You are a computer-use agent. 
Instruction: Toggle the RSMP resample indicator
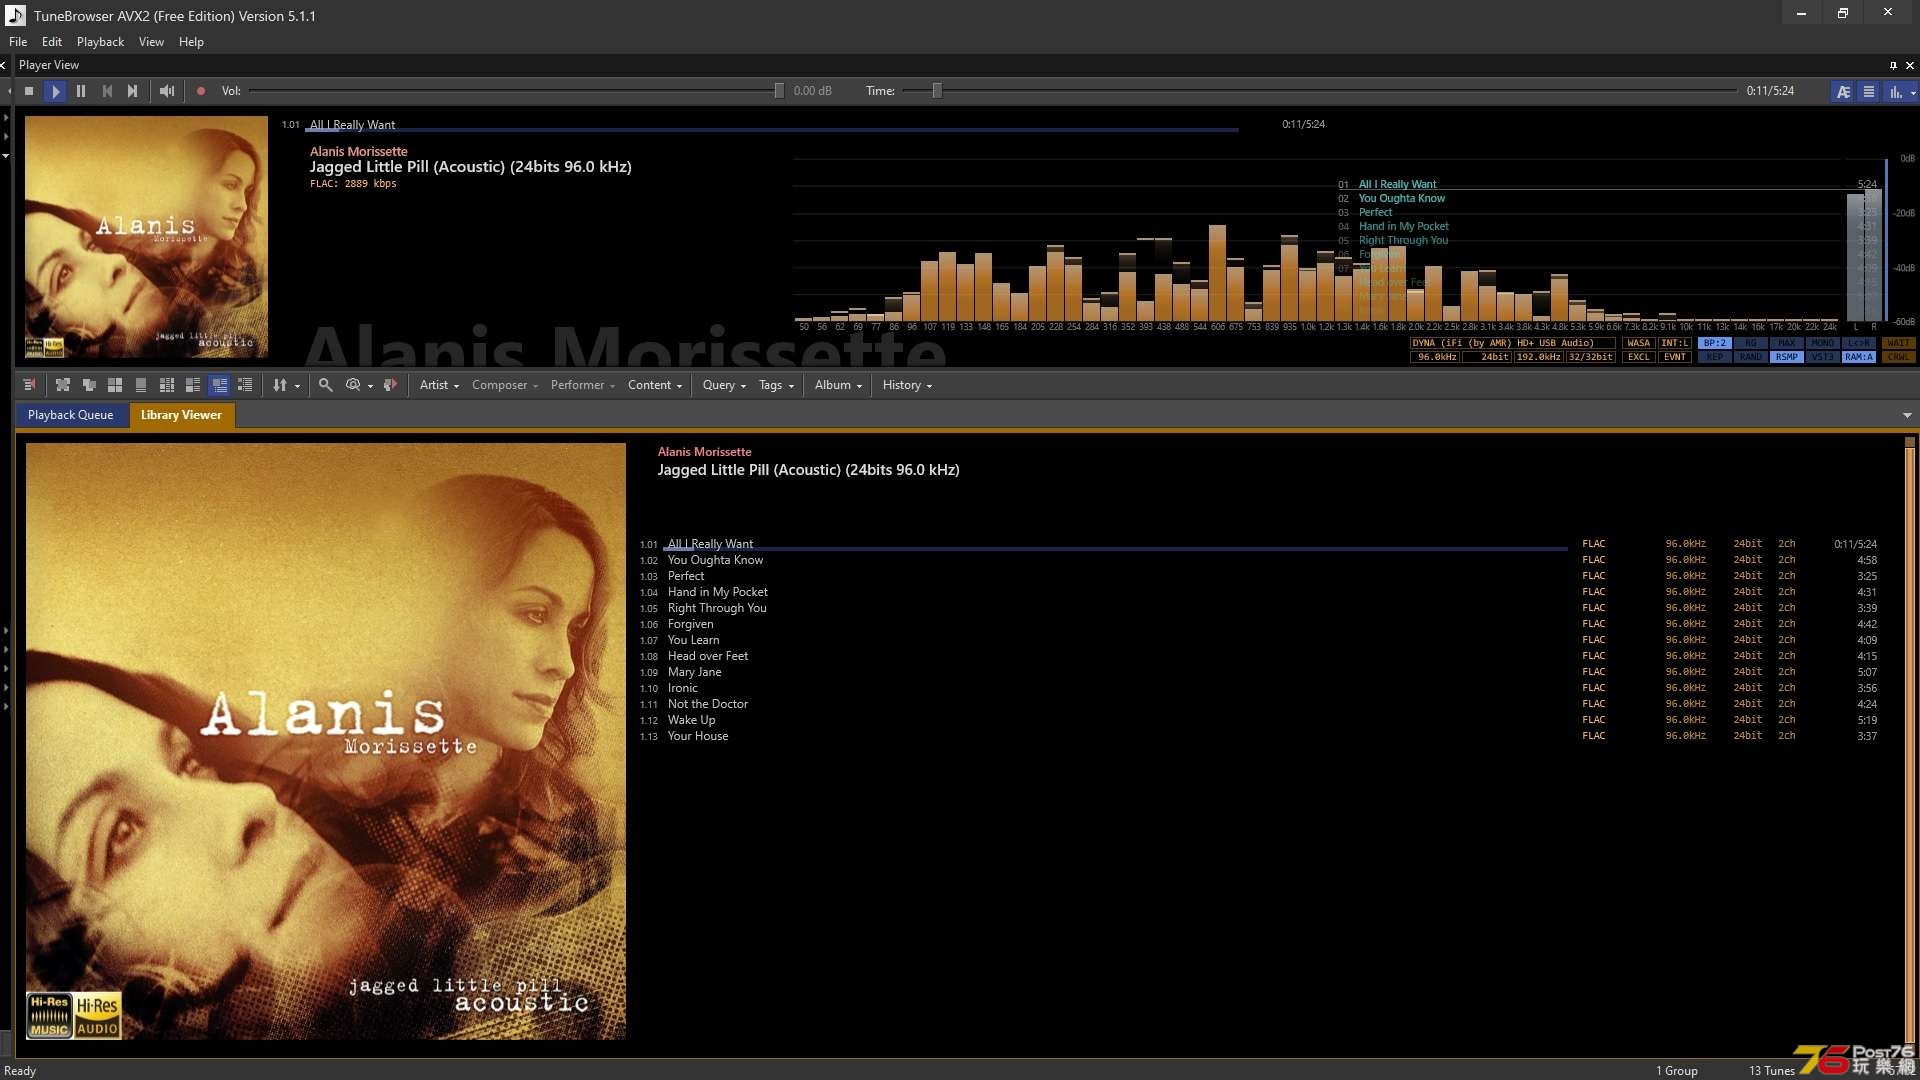[x=1786, y=357]
